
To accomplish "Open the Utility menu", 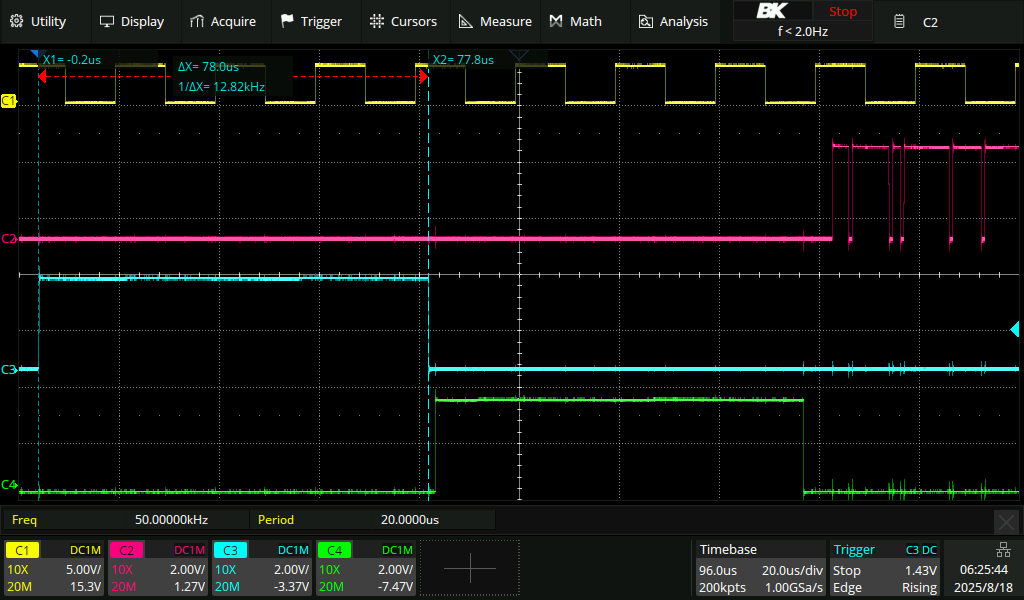I will [x=38, y=22].
